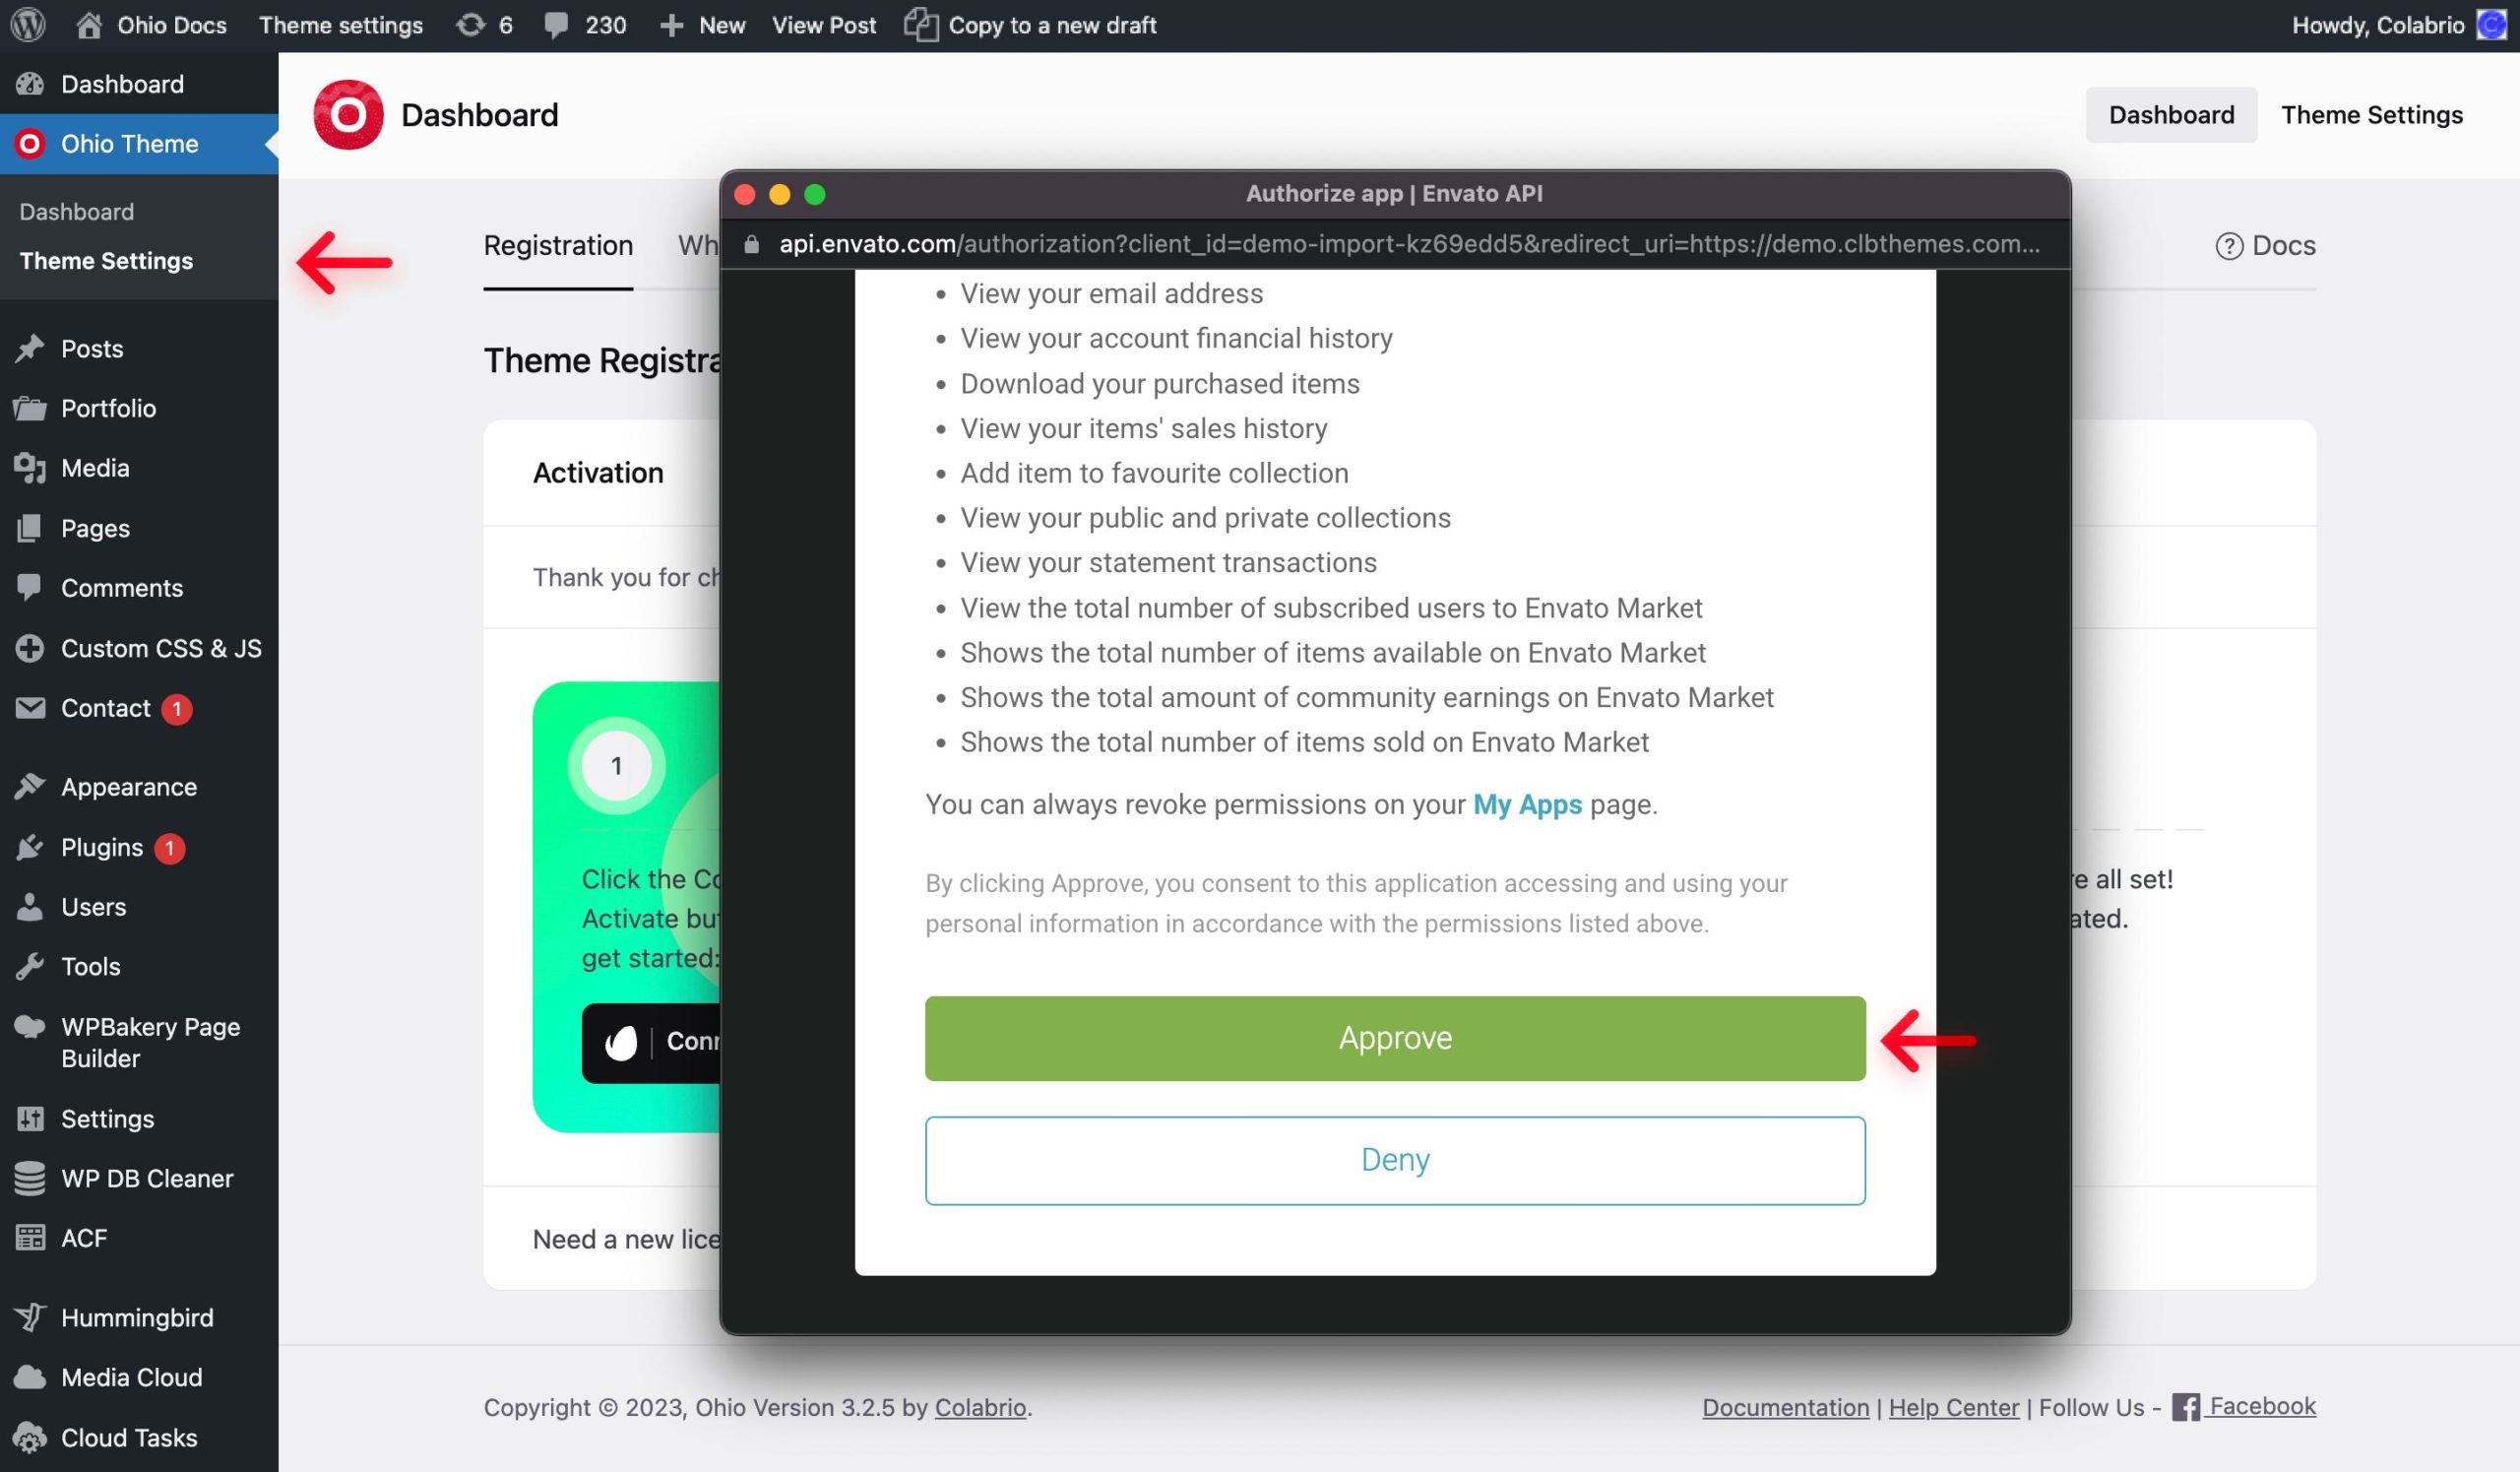
Task: Click 'View your statement transactions' permission
Action: (1168, 563)
